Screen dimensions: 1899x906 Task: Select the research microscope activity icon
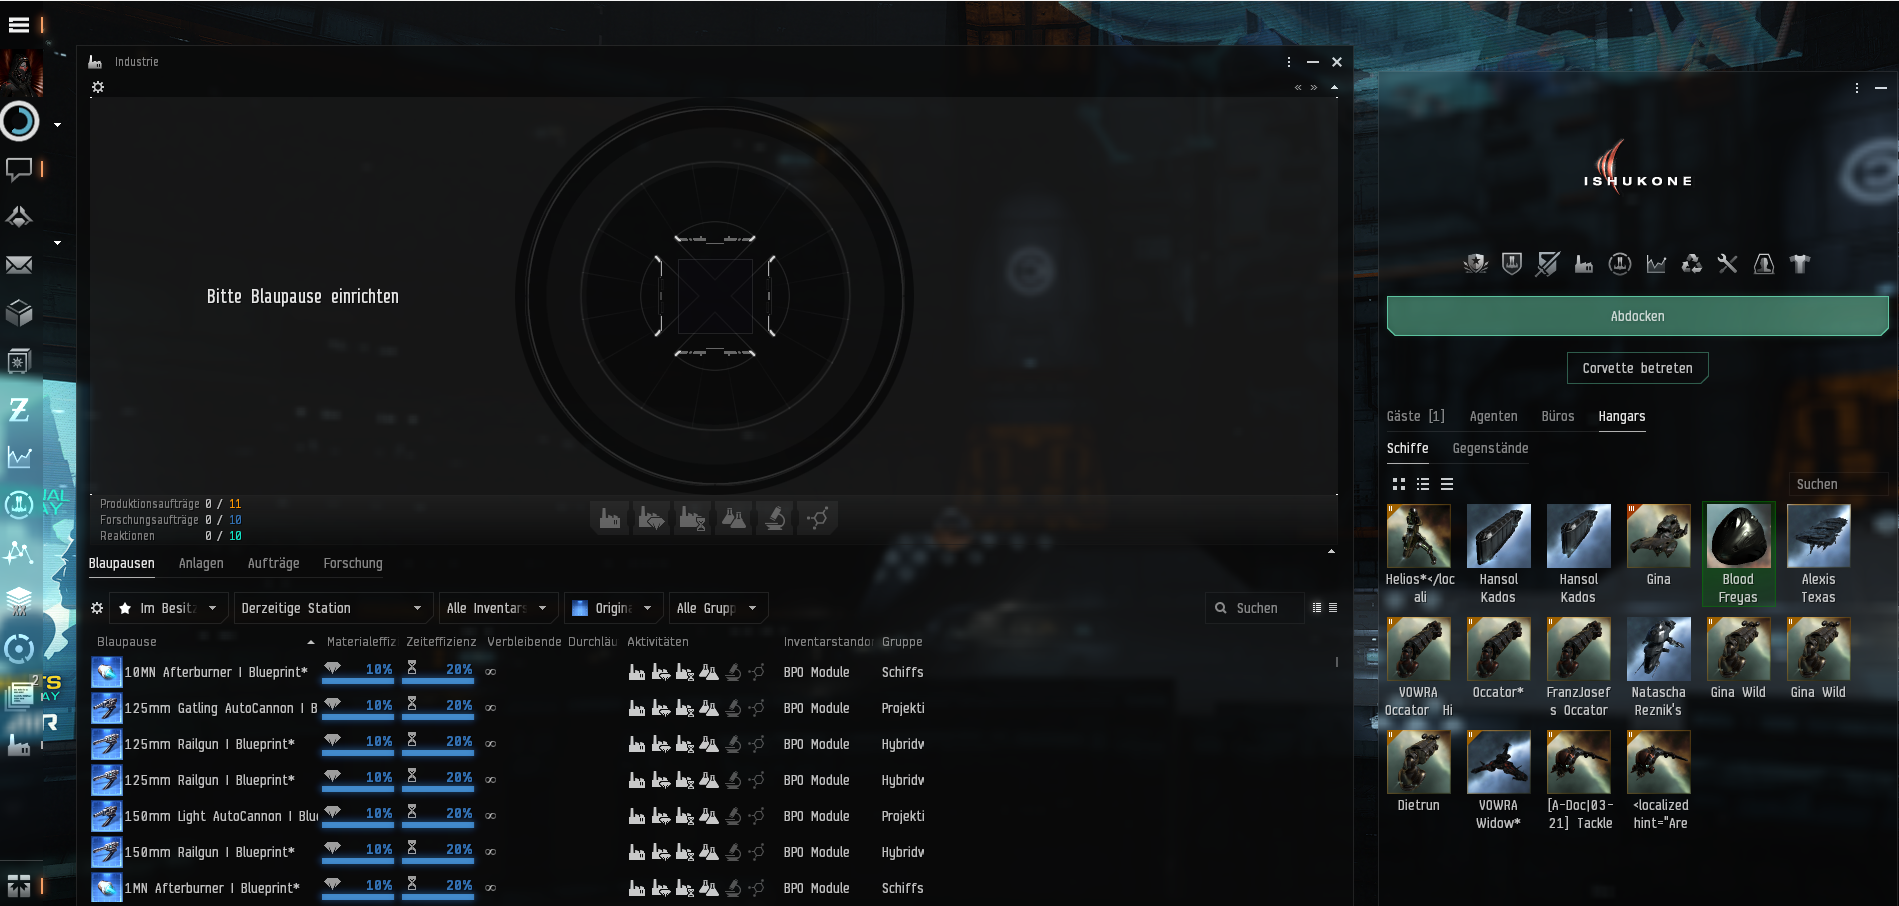[775, 518]
